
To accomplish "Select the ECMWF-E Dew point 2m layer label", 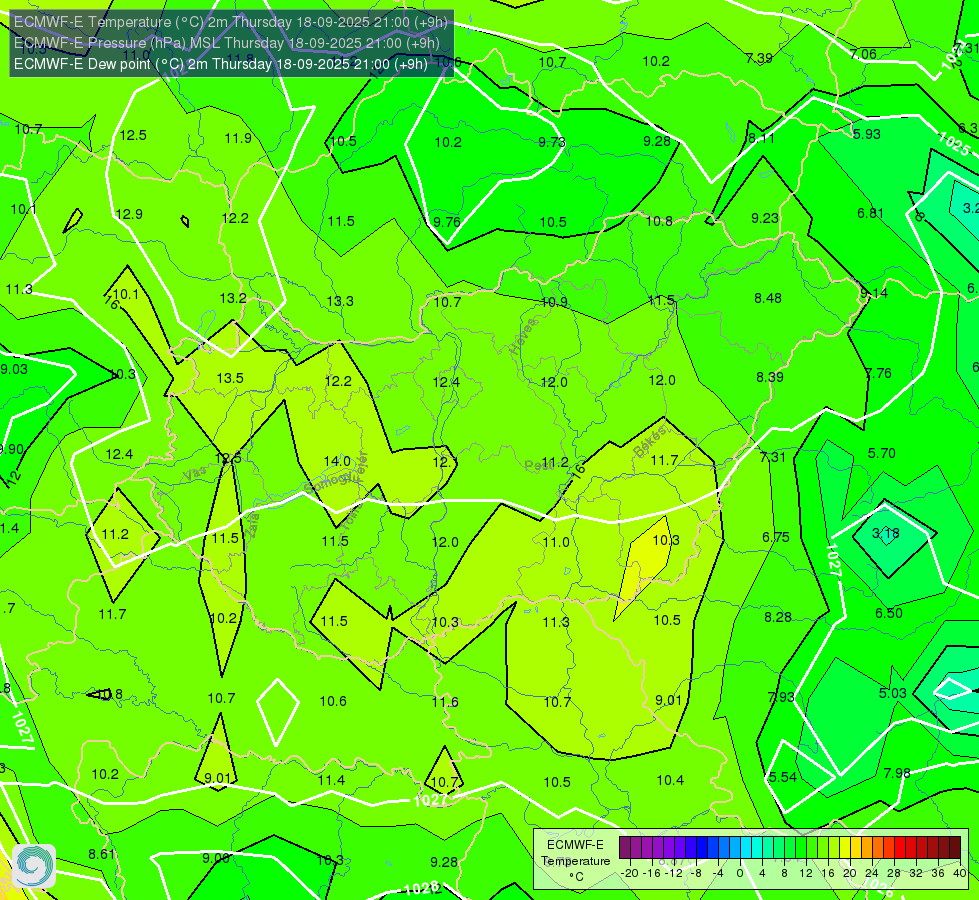I will click(x=220, y=64).
